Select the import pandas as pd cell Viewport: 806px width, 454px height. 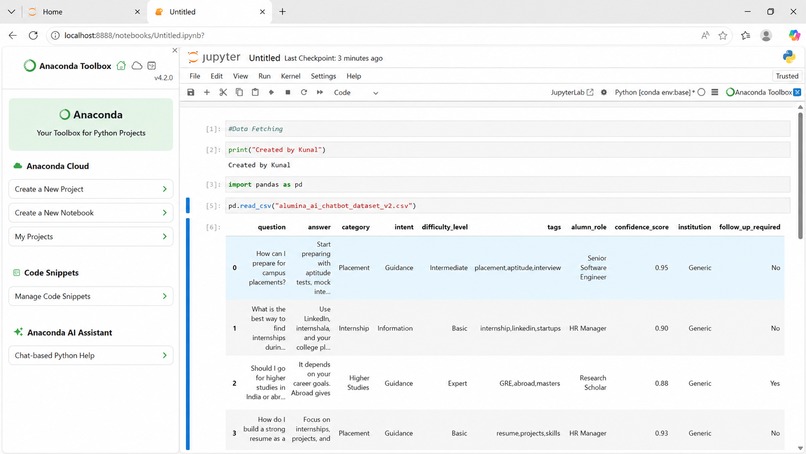pyautogui.click(x=507, y=184)
